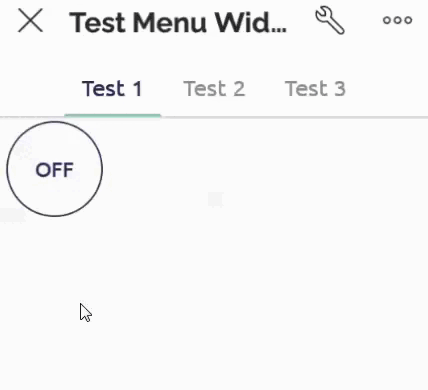Select the Test 1 tab
The width and height of the screenshot is (428, 390).
[x=112, y=89]
